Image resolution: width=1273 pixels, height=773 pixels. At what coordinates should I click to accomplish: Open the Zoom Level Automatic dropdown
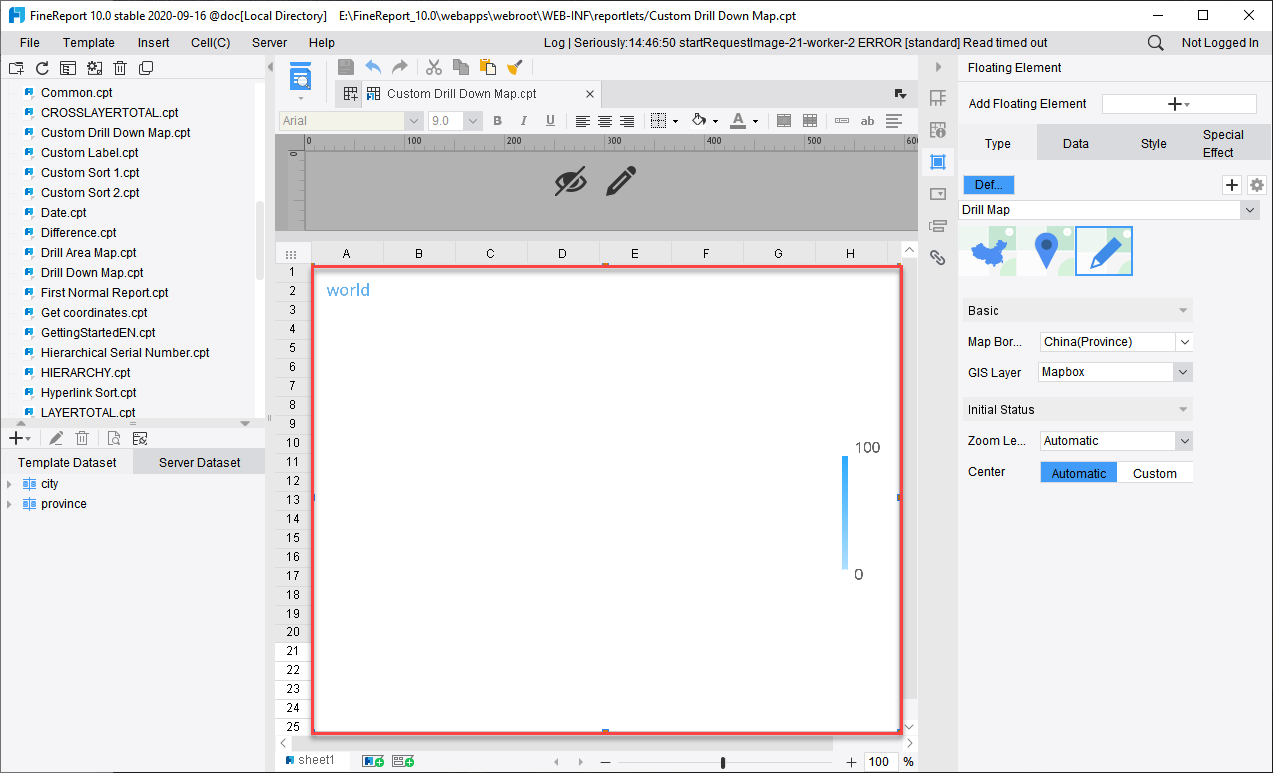[x=1117, y=441]
